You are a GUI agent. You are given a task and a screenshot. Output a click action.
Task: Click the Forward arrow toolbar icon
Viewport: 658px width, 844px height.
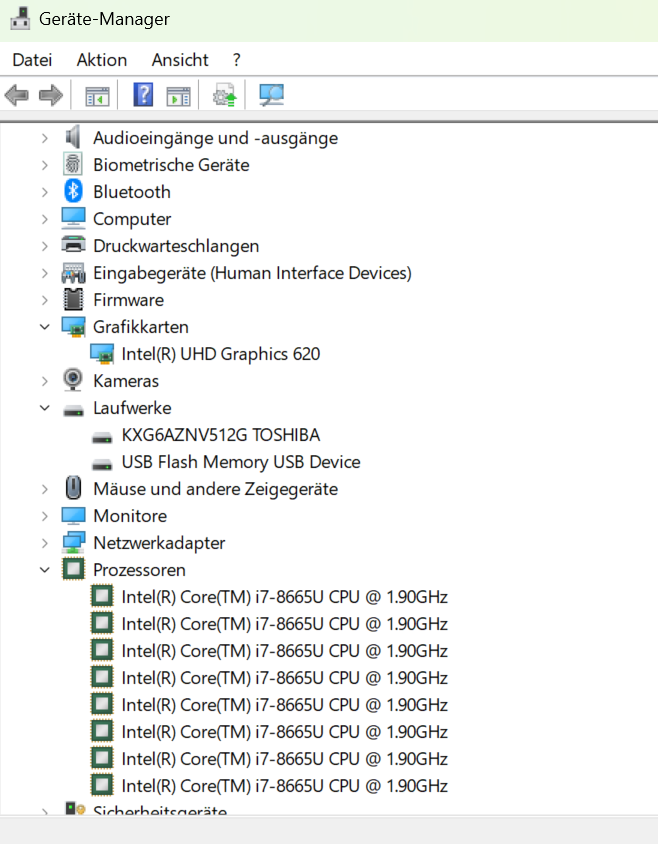51,96
